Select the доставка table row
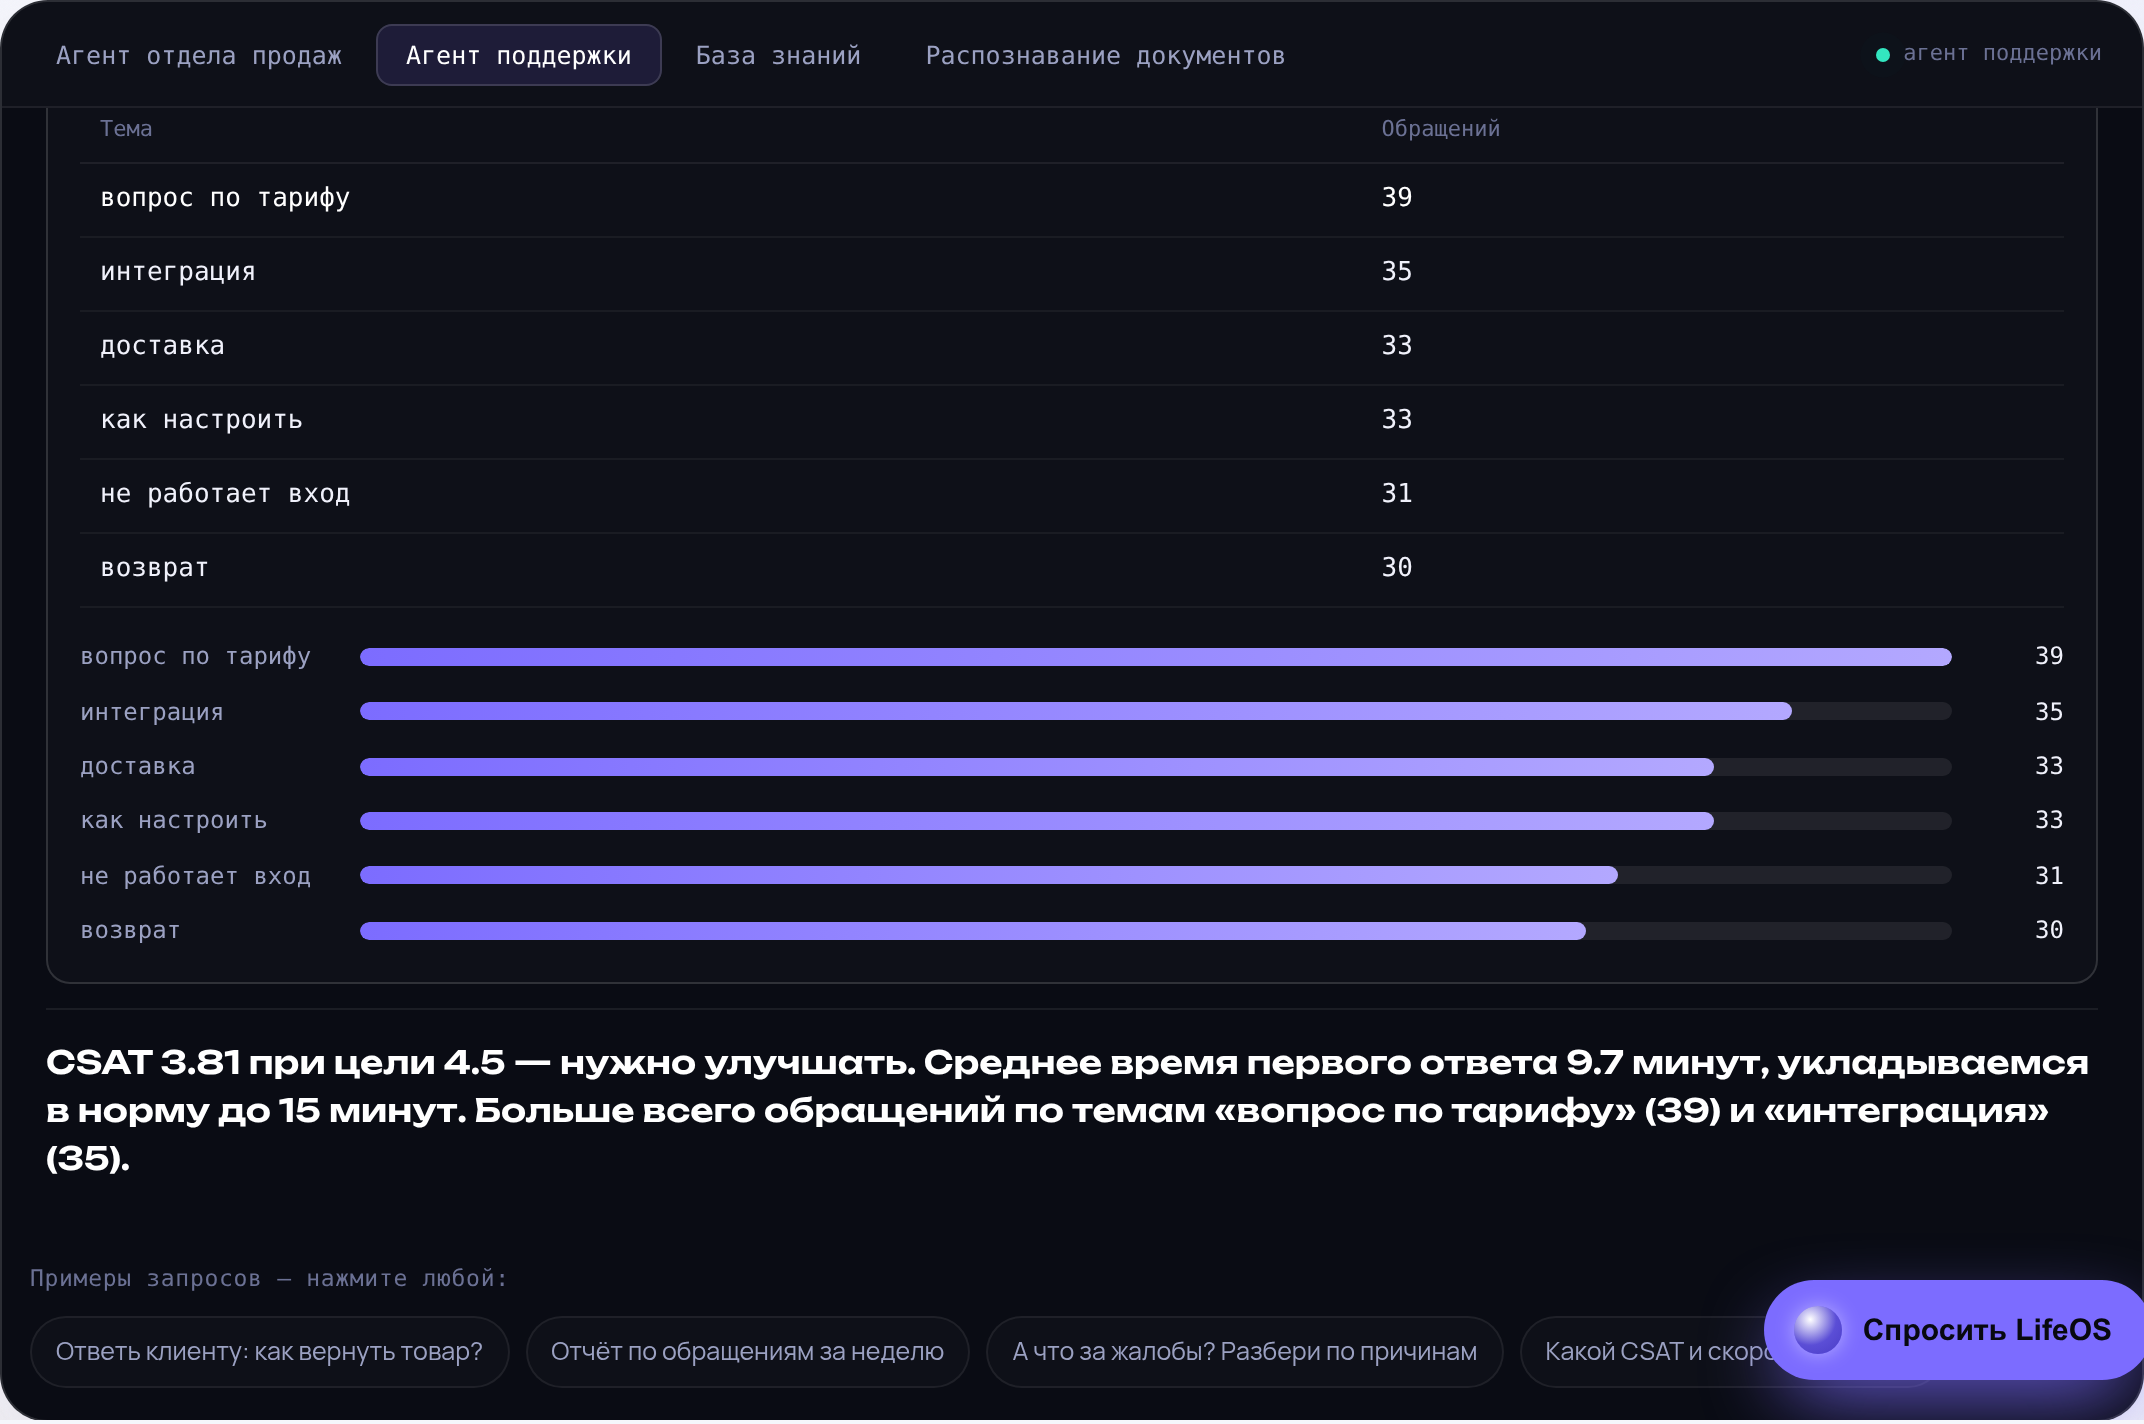Image resolution: width=2144 pixels, height=1424 pixels. point(1072,347)
